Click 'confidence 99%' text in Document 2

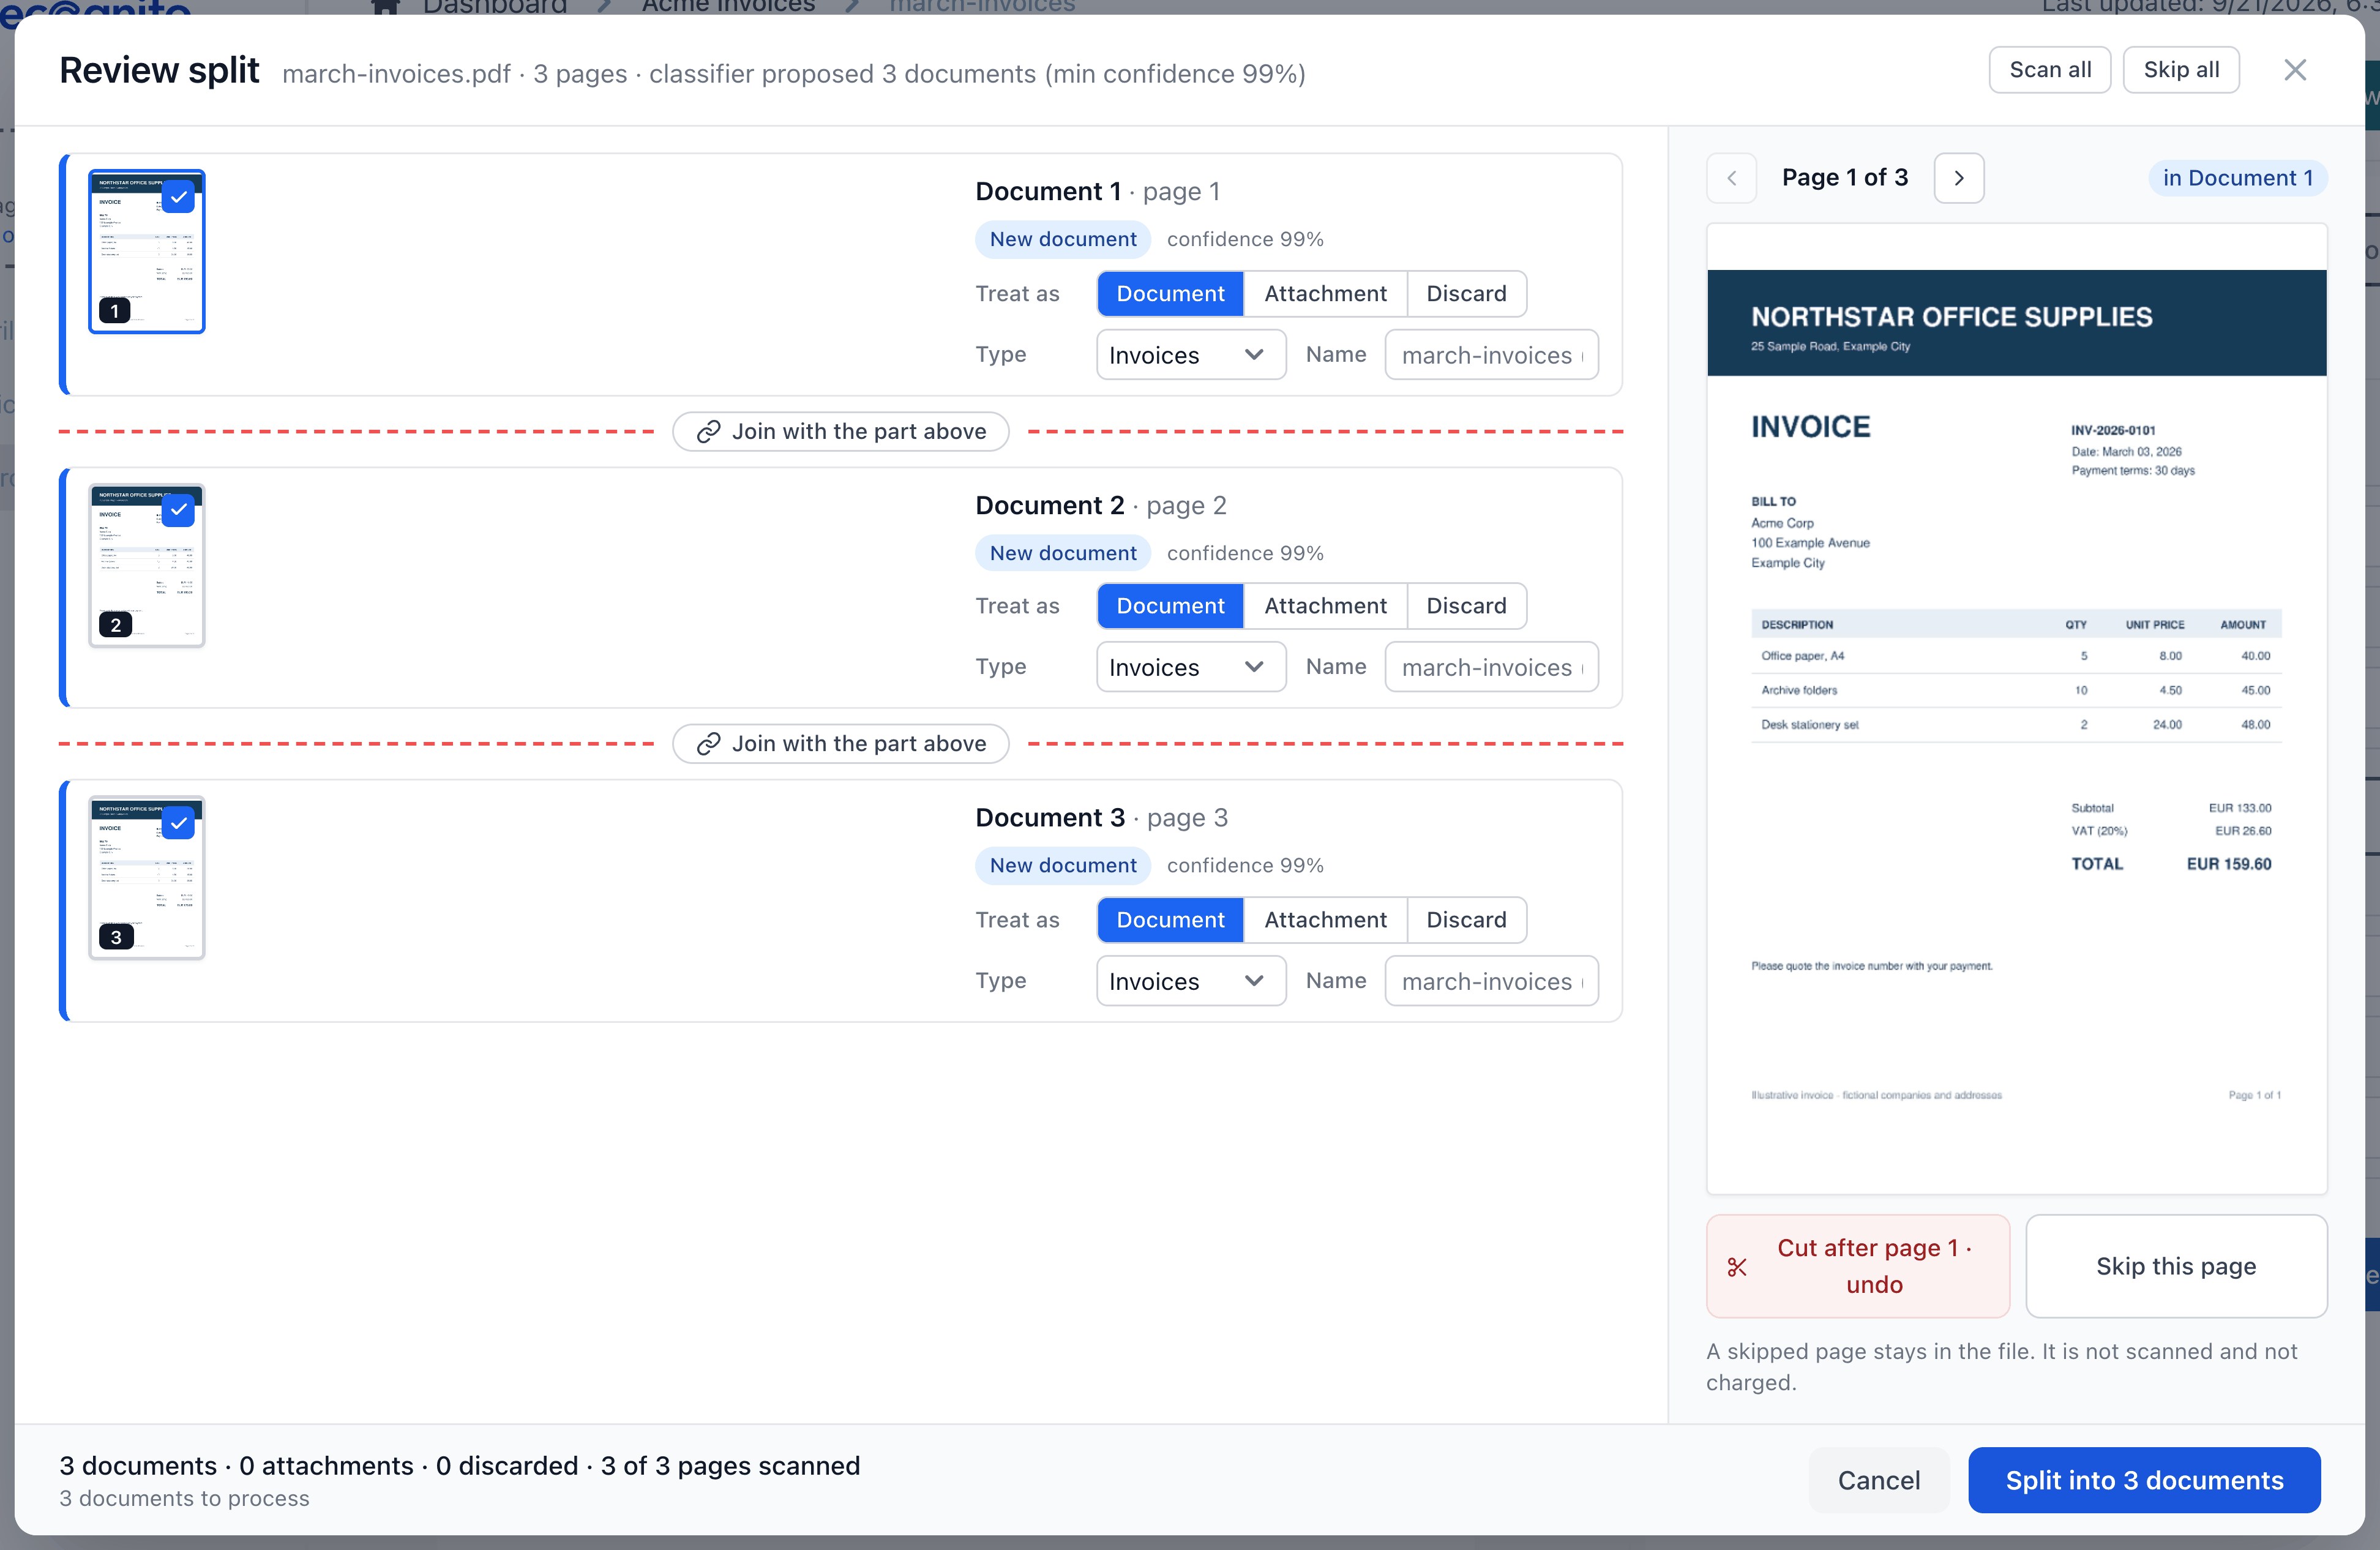pyautogui.click(x=1245, y=553)
